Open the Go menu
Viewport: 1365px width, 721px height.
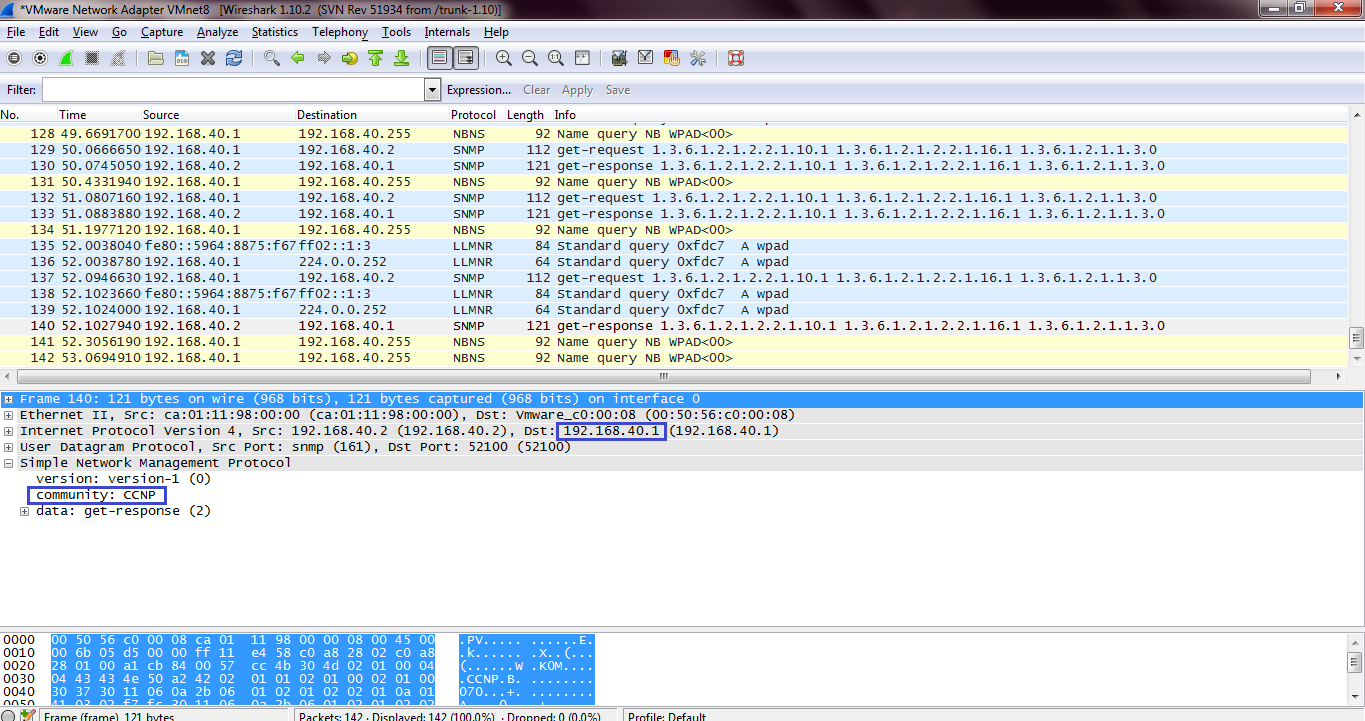click(119, 32)
